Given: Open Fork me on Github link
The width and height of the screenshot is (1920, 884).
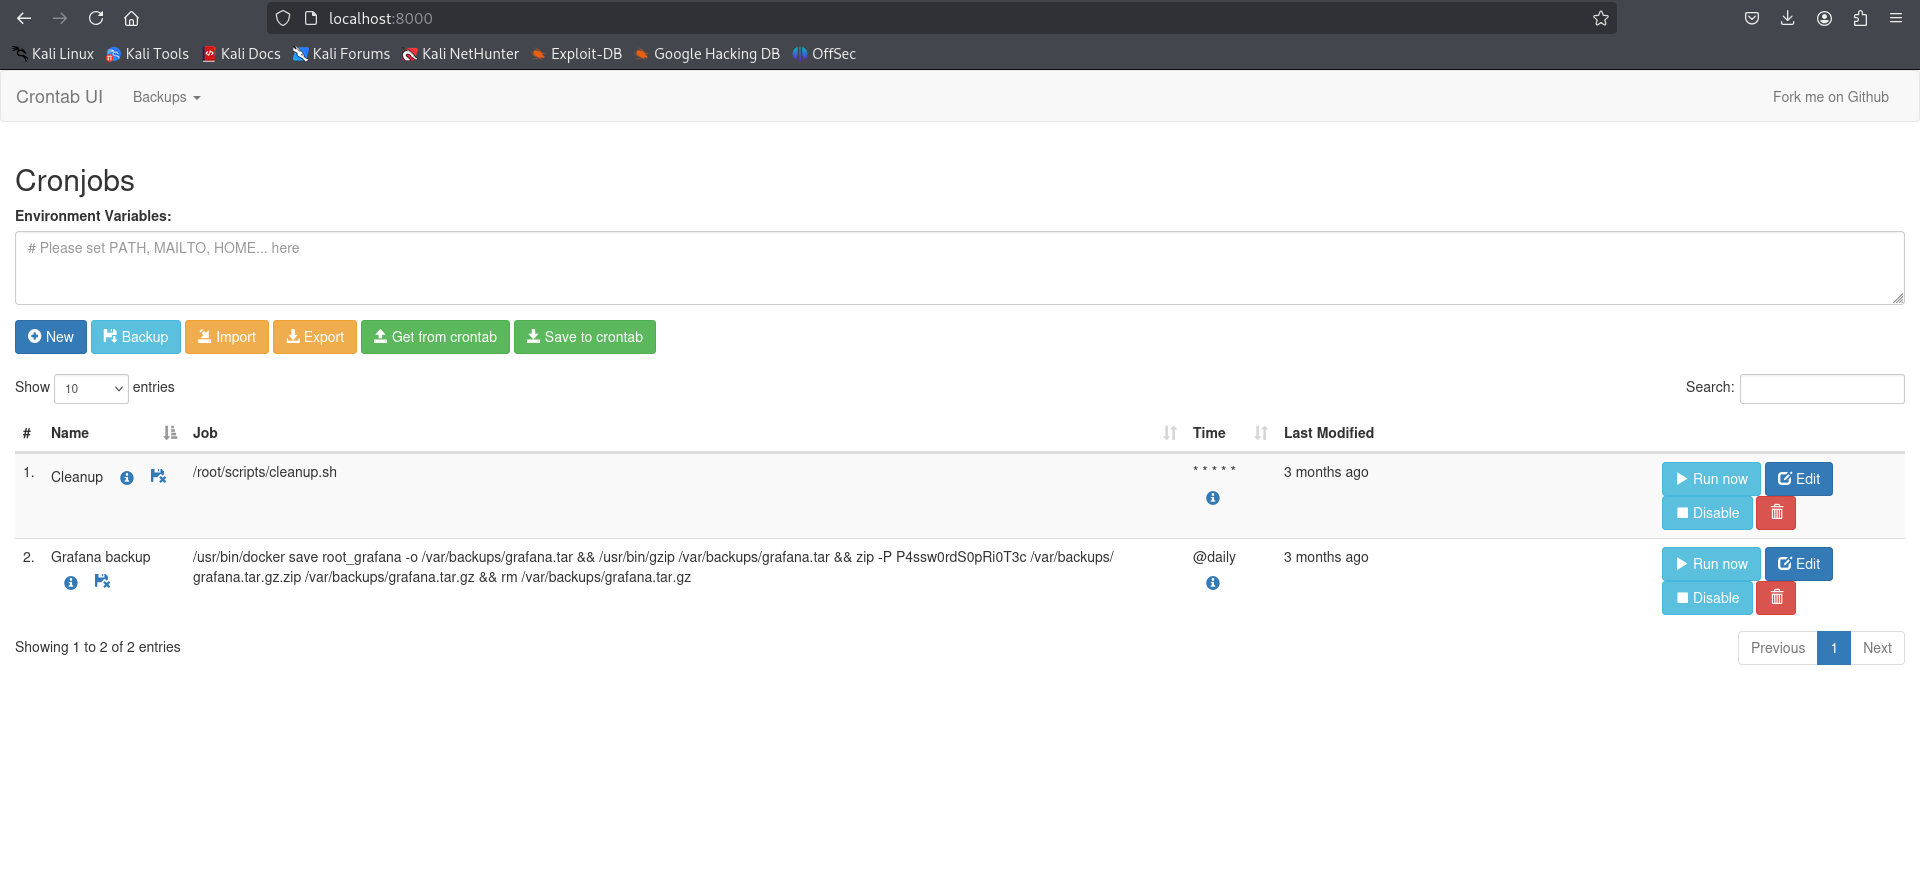Looking at the screenshot, I should pos(1830,97).
